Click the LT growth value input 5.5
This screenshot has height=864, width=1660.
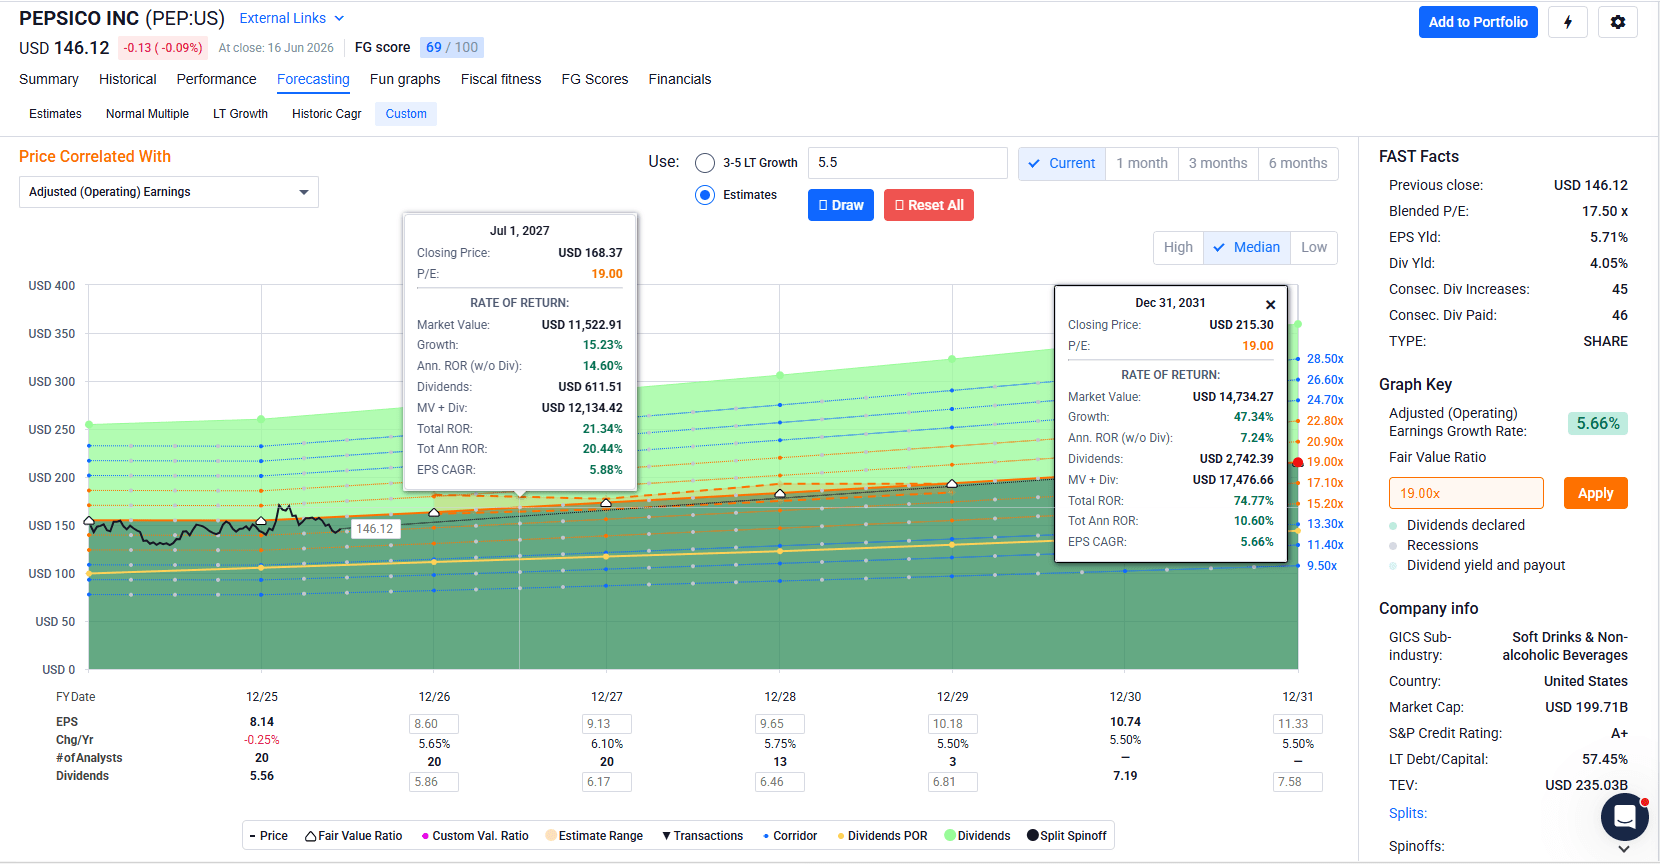[x=908, y=163]
